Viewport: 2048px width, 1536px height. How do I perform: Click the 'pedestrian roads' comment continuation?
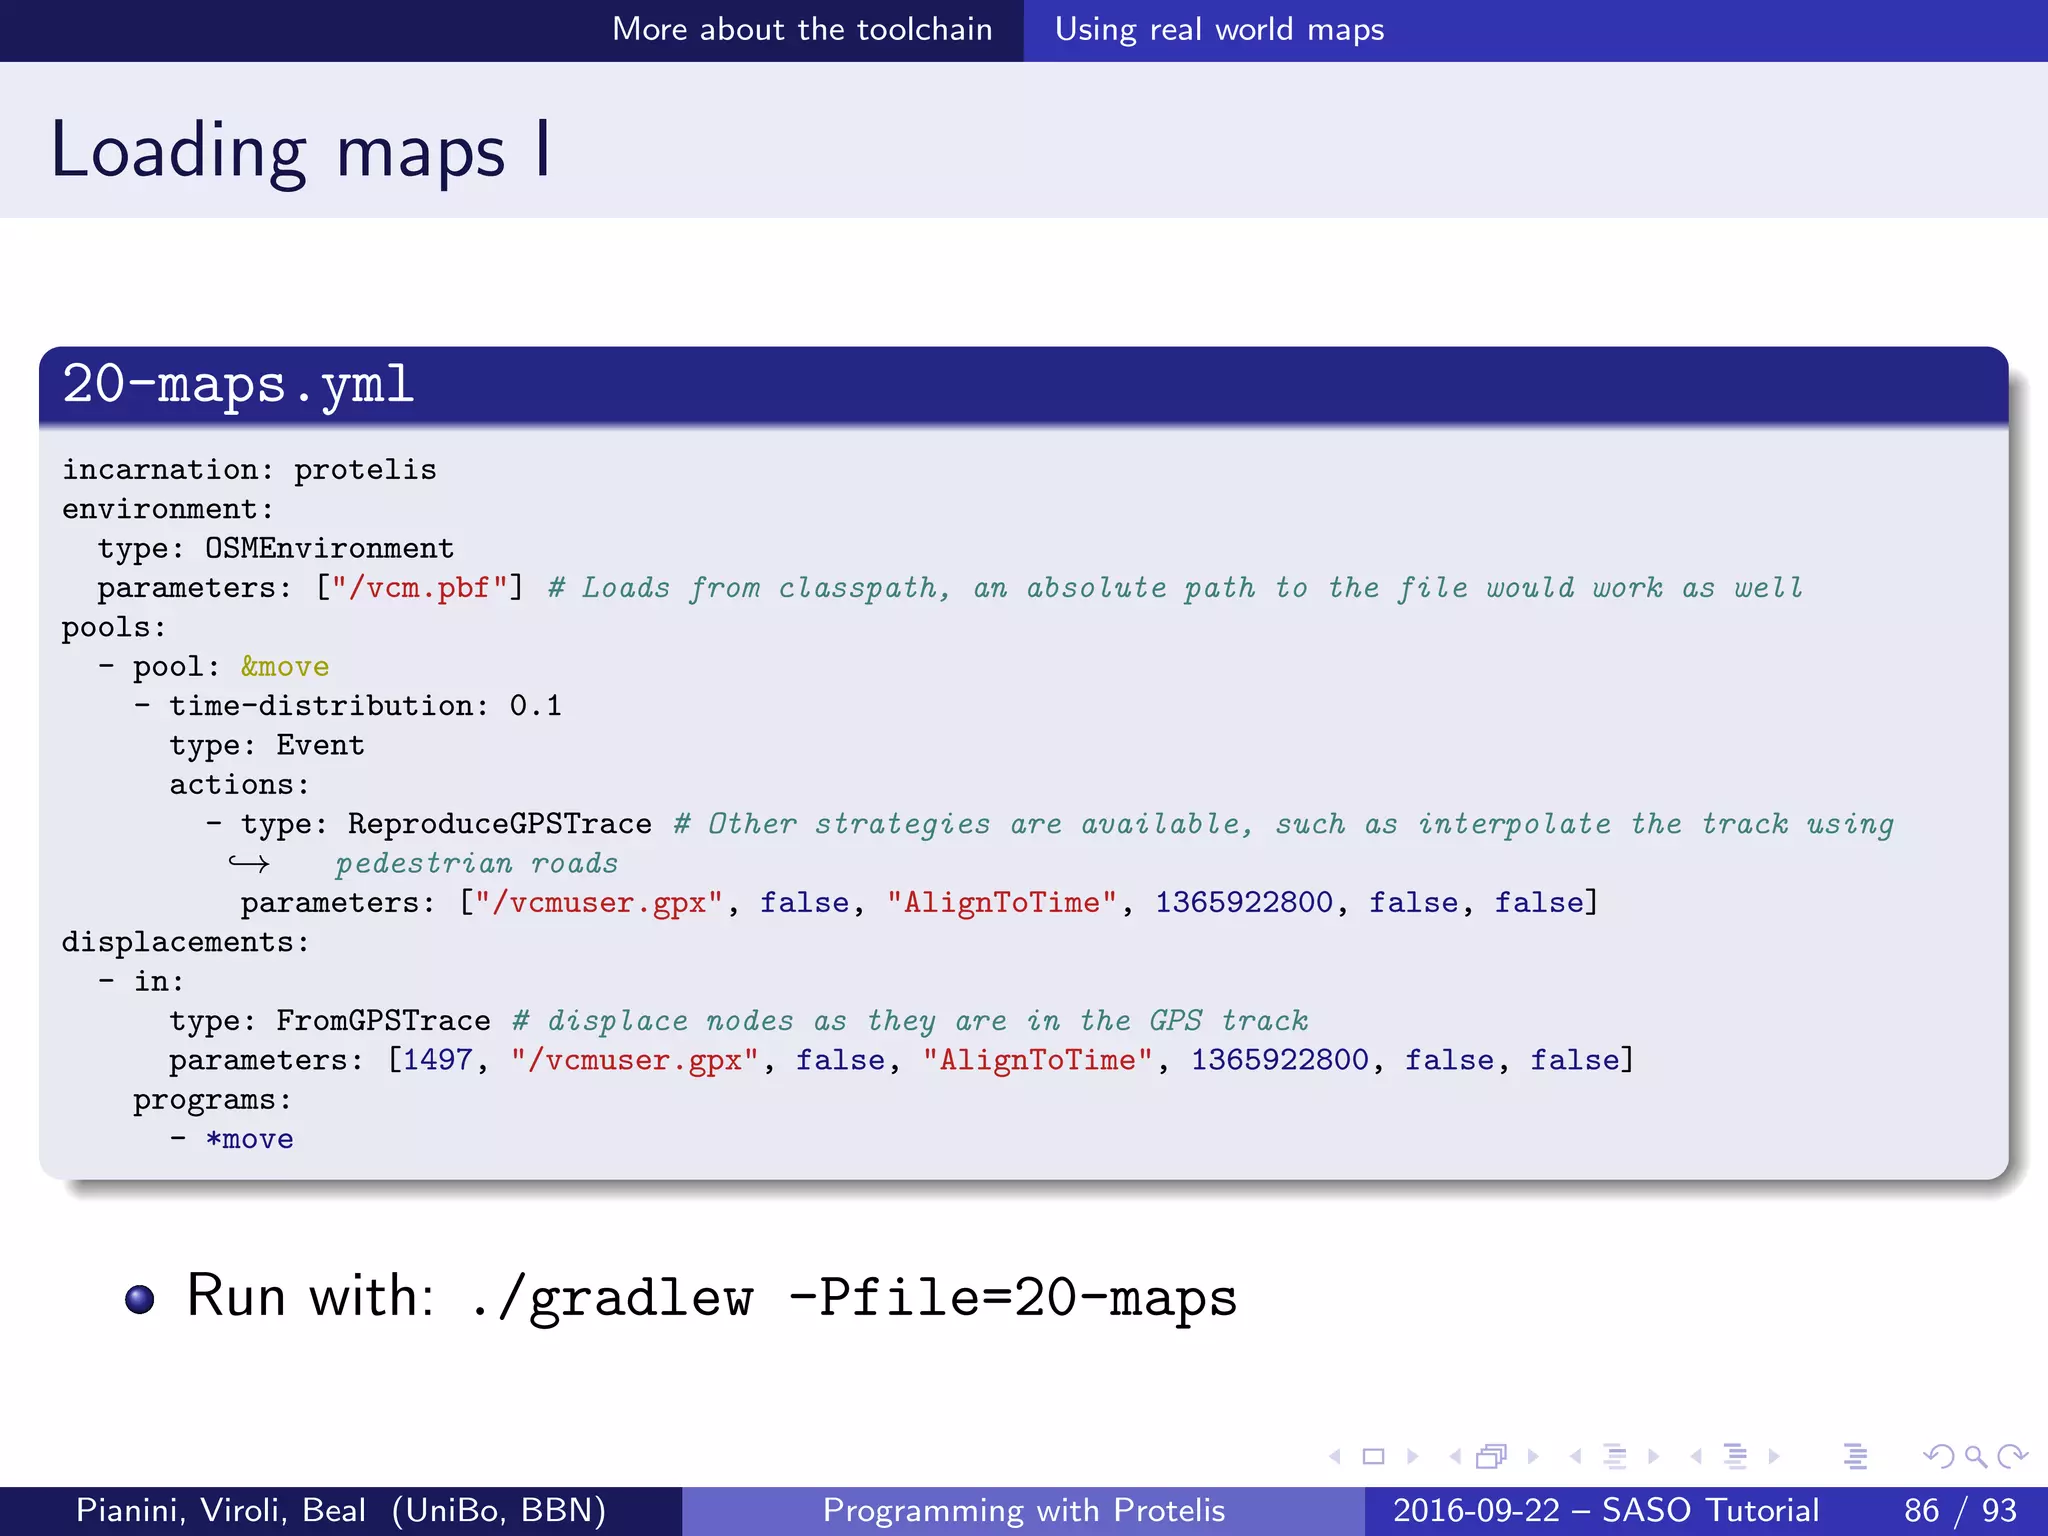pos(477,863)
